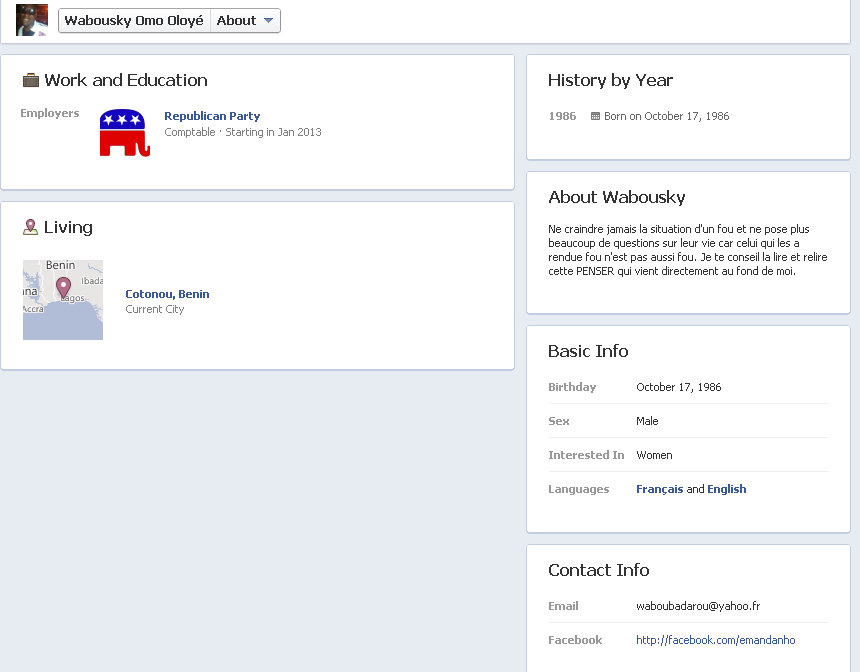Select the 1986 year entry

pos(562,116)
